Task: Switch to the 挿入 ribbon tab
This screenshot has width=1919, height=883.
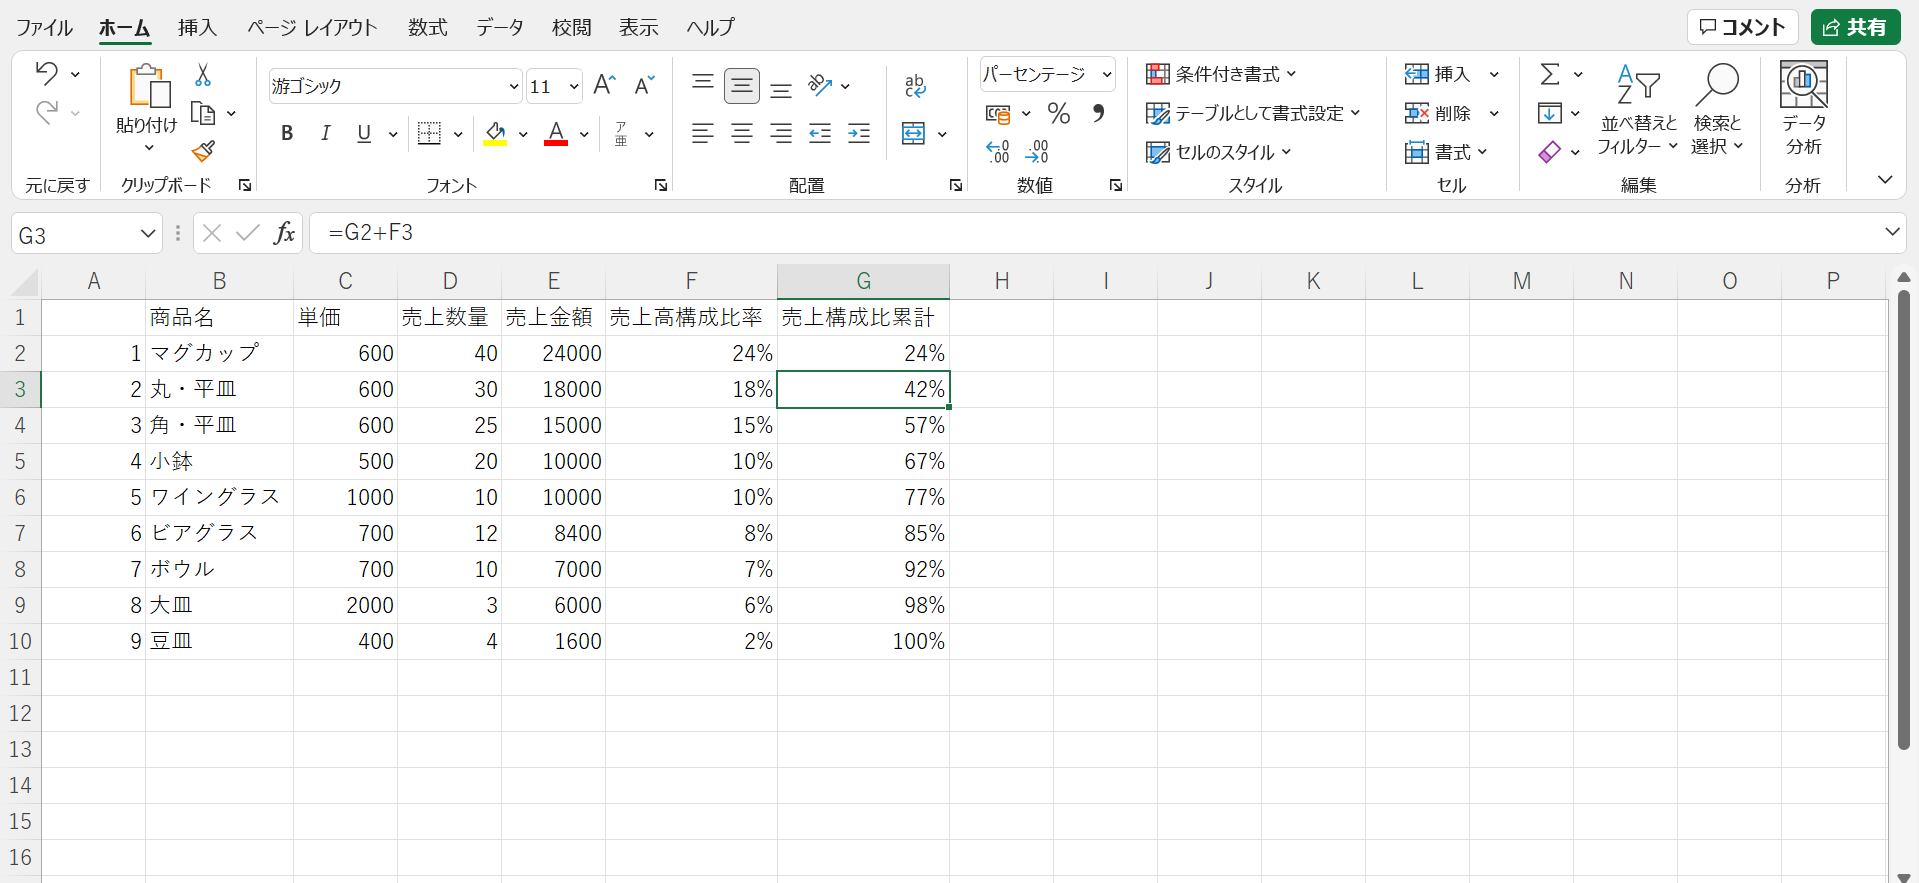Action: coord(197,28)
